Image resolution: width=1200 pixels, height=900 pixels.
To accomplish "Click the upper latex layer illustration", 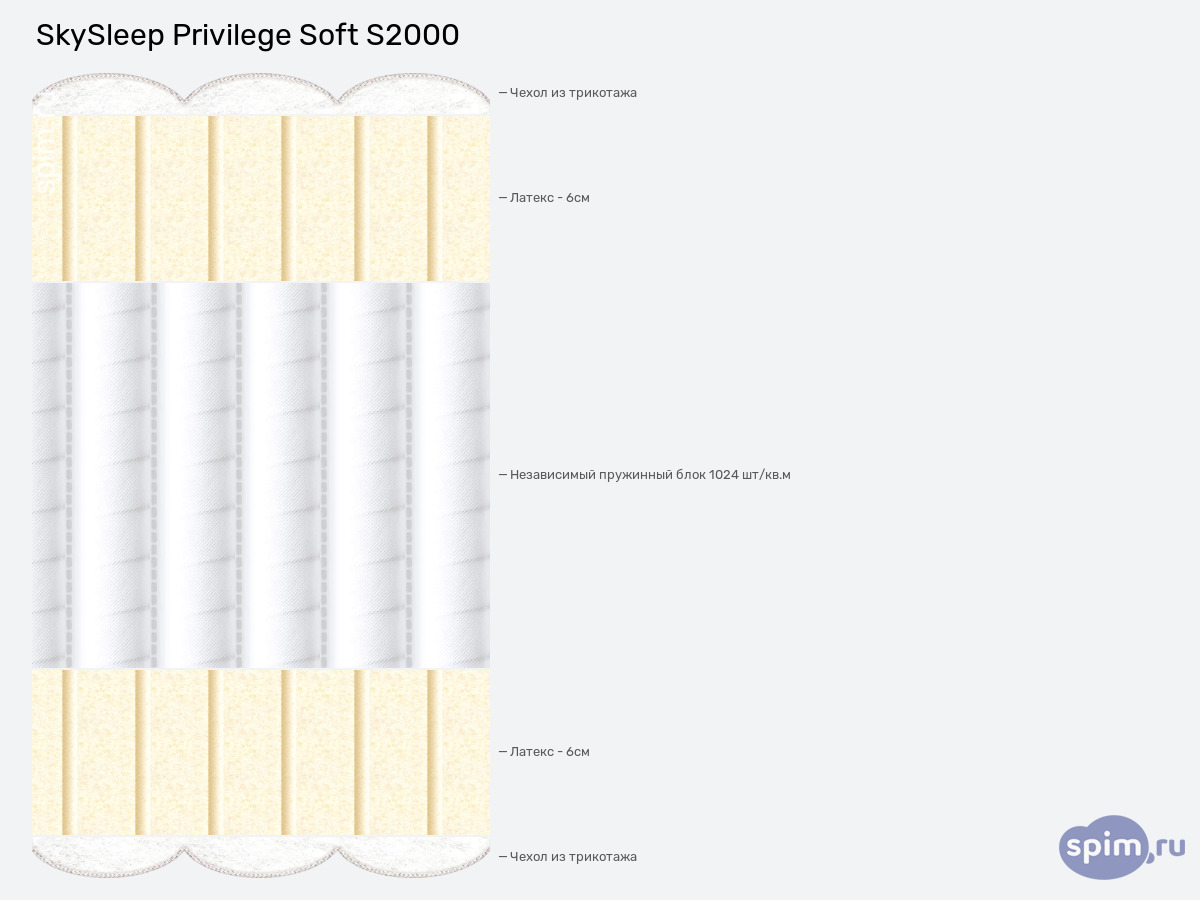I will coord(261,198).
